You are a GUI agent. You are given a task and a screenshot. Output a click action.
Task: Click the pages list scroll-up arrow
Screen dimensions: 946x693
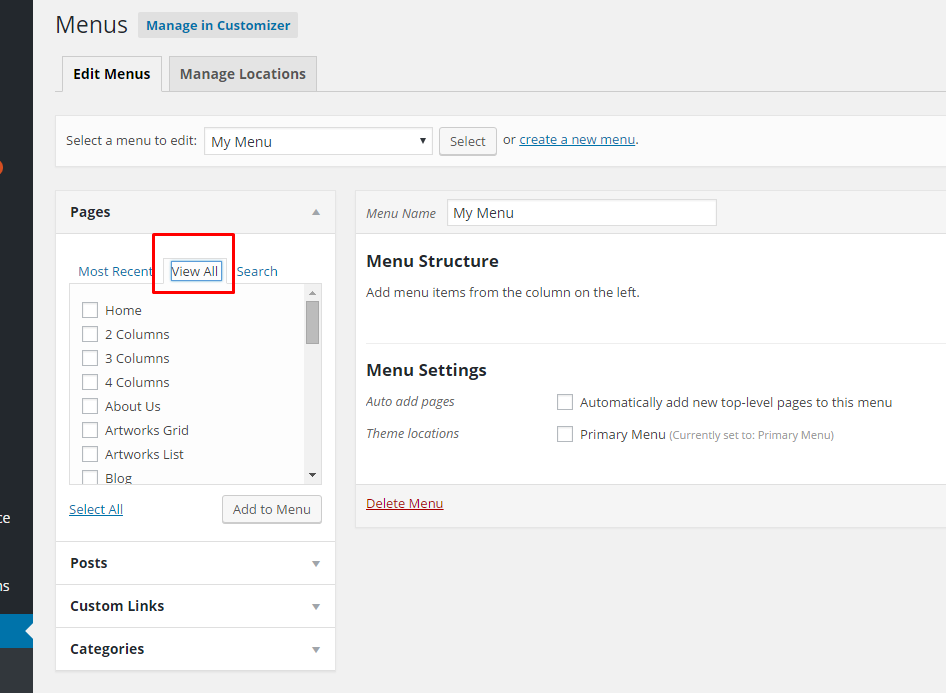pyautogui.click(x=312, y=293)
